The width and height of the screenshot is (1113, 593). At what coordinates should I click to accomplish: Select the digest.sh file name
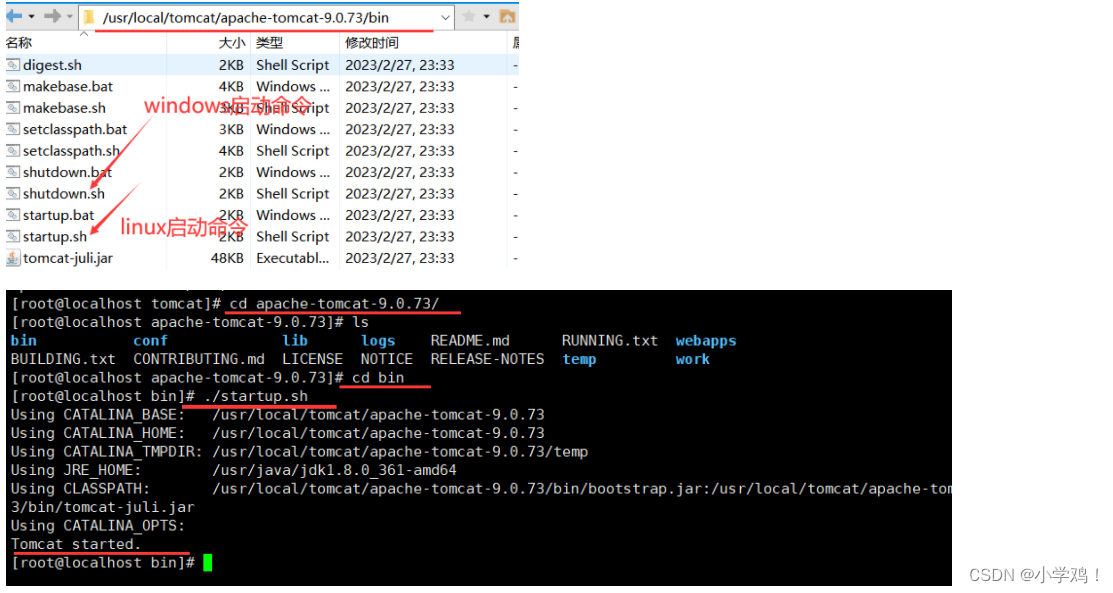click(52, 65)
